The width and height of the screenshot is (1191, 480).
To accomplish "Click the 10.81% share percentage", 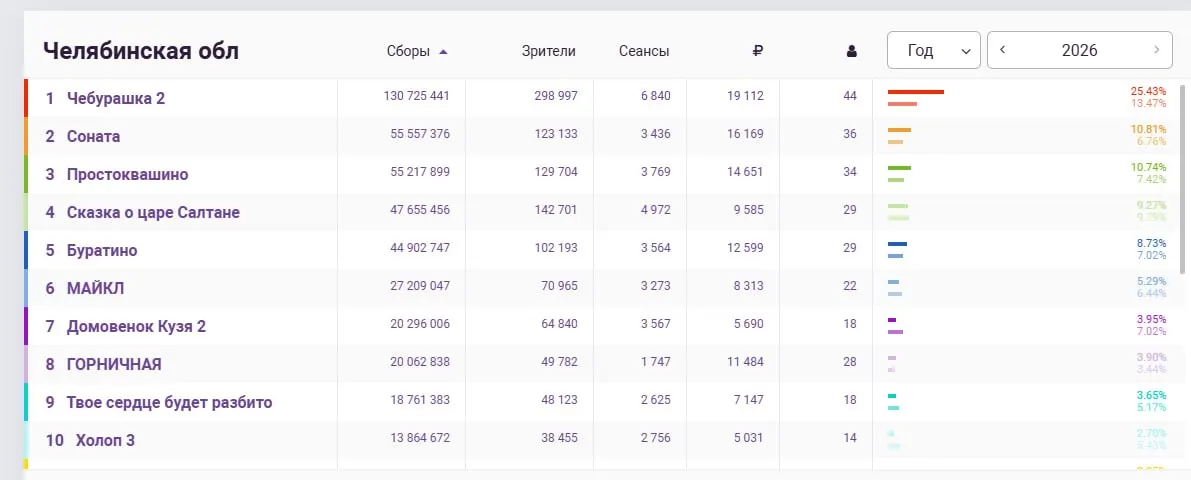I will click(x=1148, y=129).
